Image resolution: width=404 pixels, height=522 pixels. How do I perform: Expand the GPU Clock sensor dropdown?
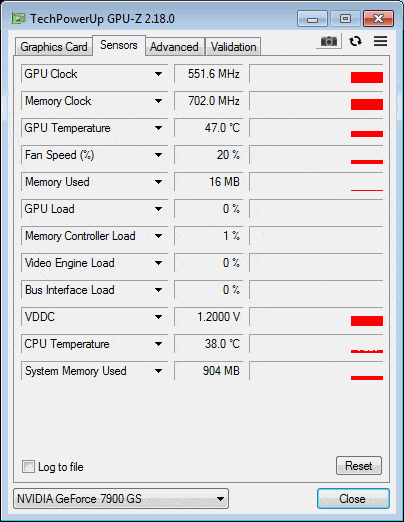158,74
